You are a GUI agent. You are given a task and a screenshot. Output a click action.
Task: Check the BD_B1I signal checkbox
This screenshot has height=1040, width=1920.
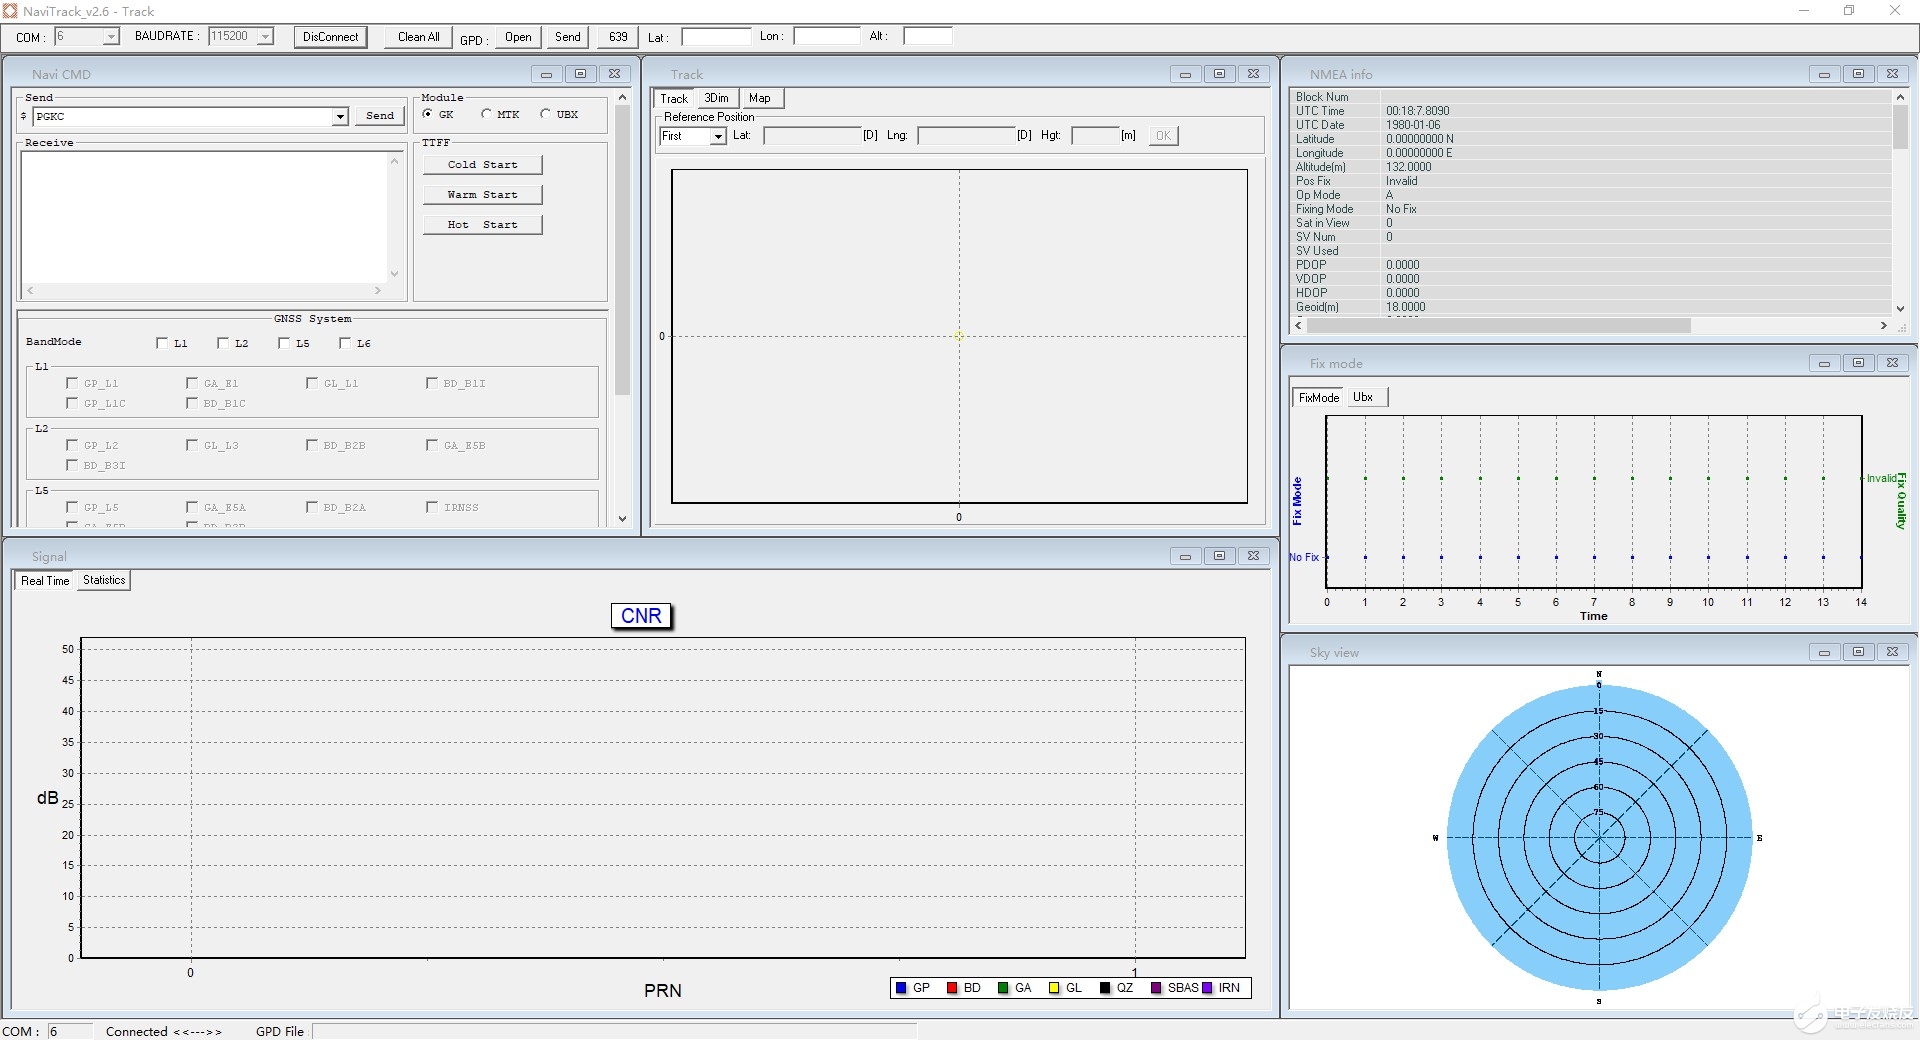point(432,383)
